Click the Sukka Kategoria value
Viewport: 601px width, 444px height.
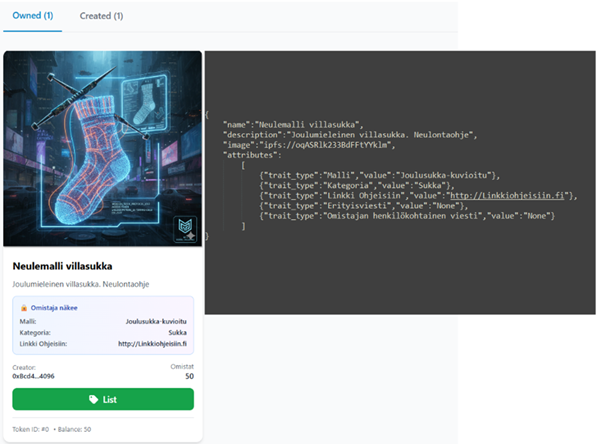[x=177, y=333]
